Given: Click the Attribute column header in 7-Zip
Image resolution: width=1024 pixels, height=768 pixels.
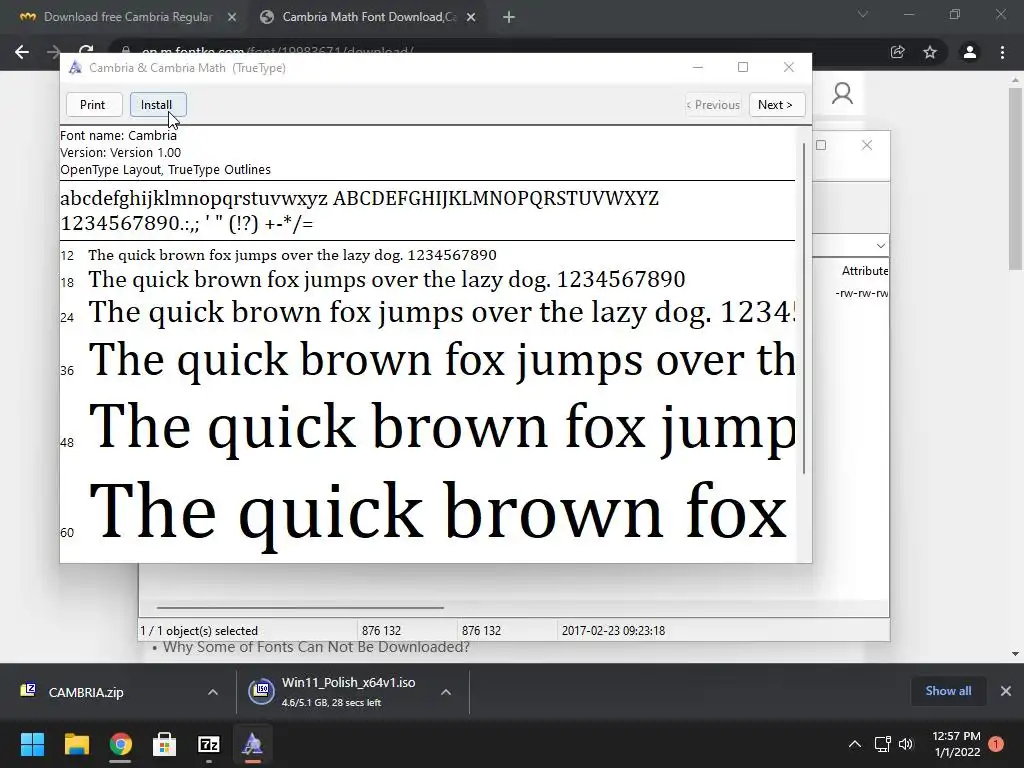Looking at the screenshot, I should 865,270.
